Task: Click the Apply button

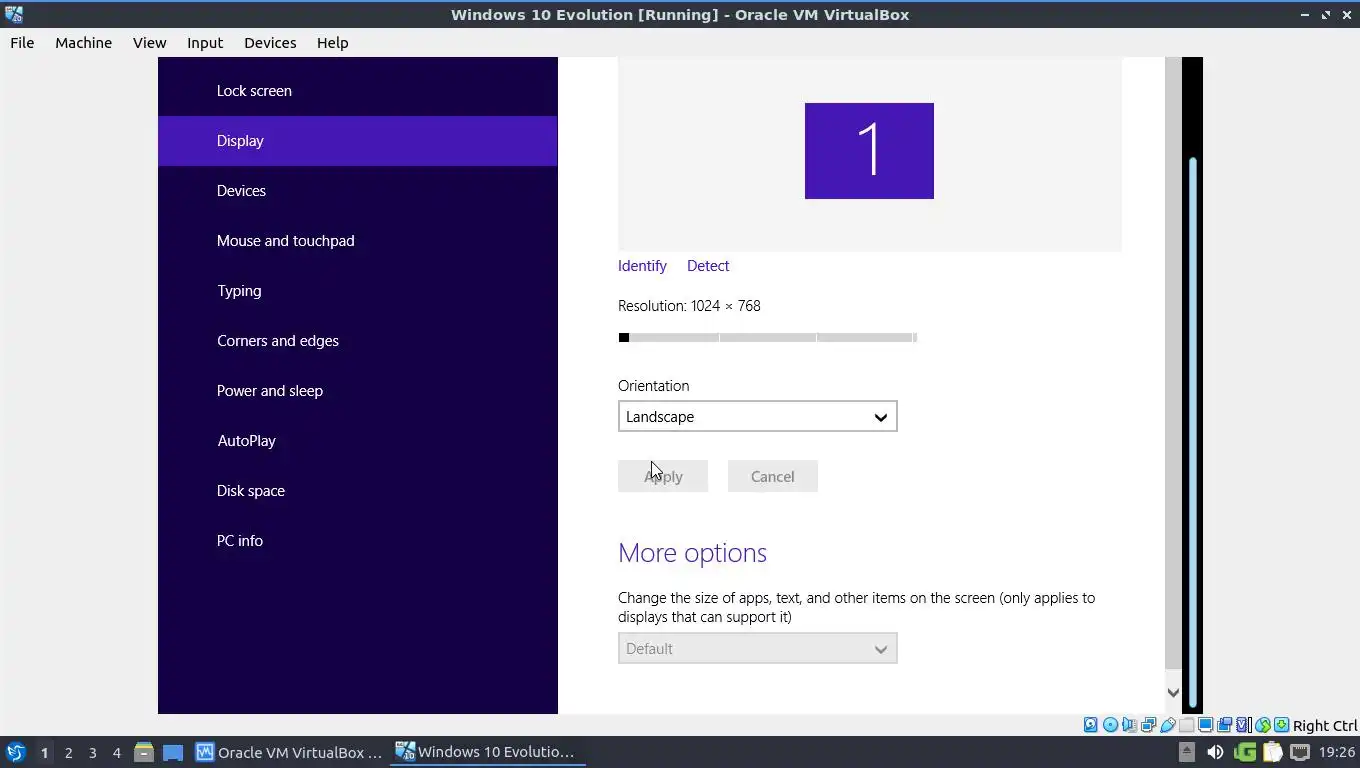Action: click(x=663, y=476)
